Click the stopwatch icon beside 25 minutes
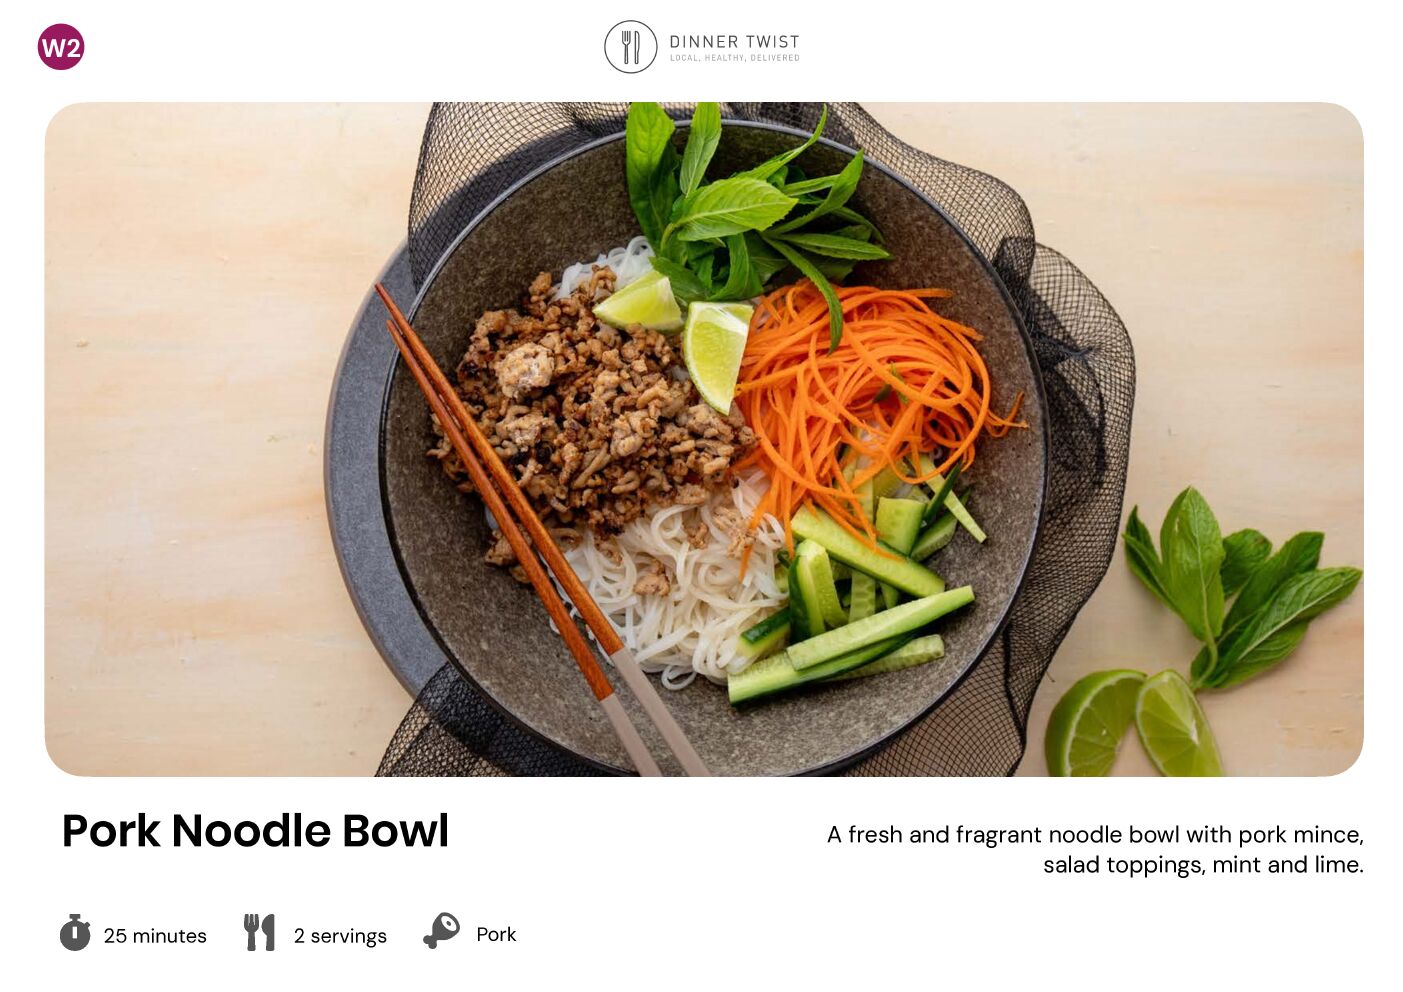This screenshot has width=1403, height=992. pos(75,932)
